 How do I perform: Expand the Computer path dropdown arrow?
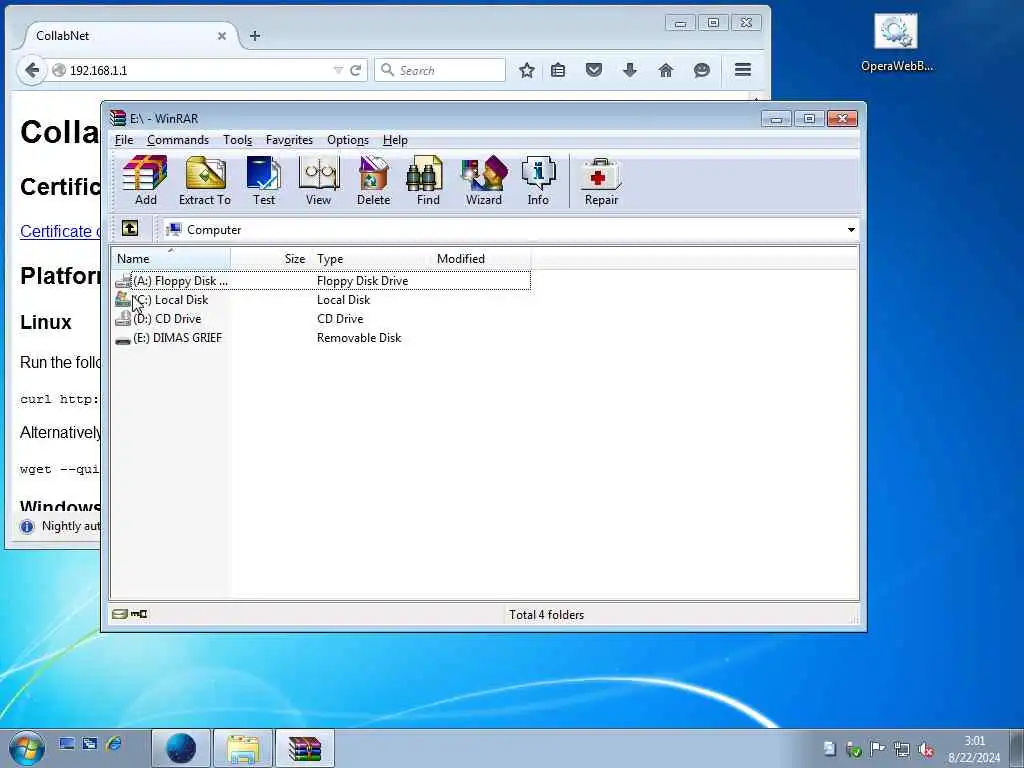(851, 230)
